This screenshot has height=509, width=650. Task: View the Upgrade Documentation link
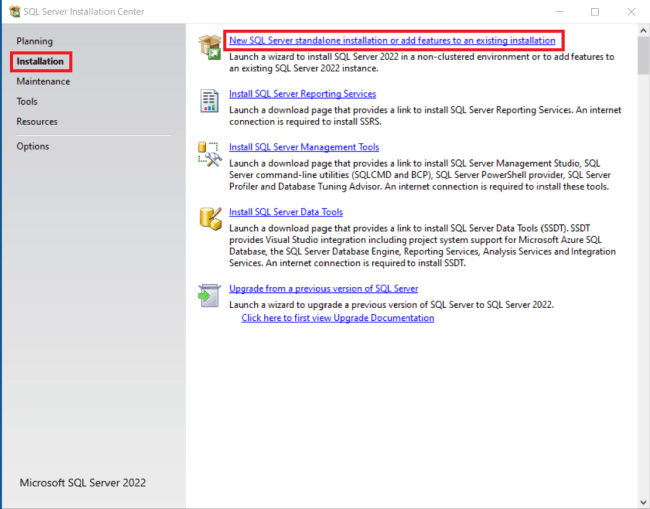(338, 318)
